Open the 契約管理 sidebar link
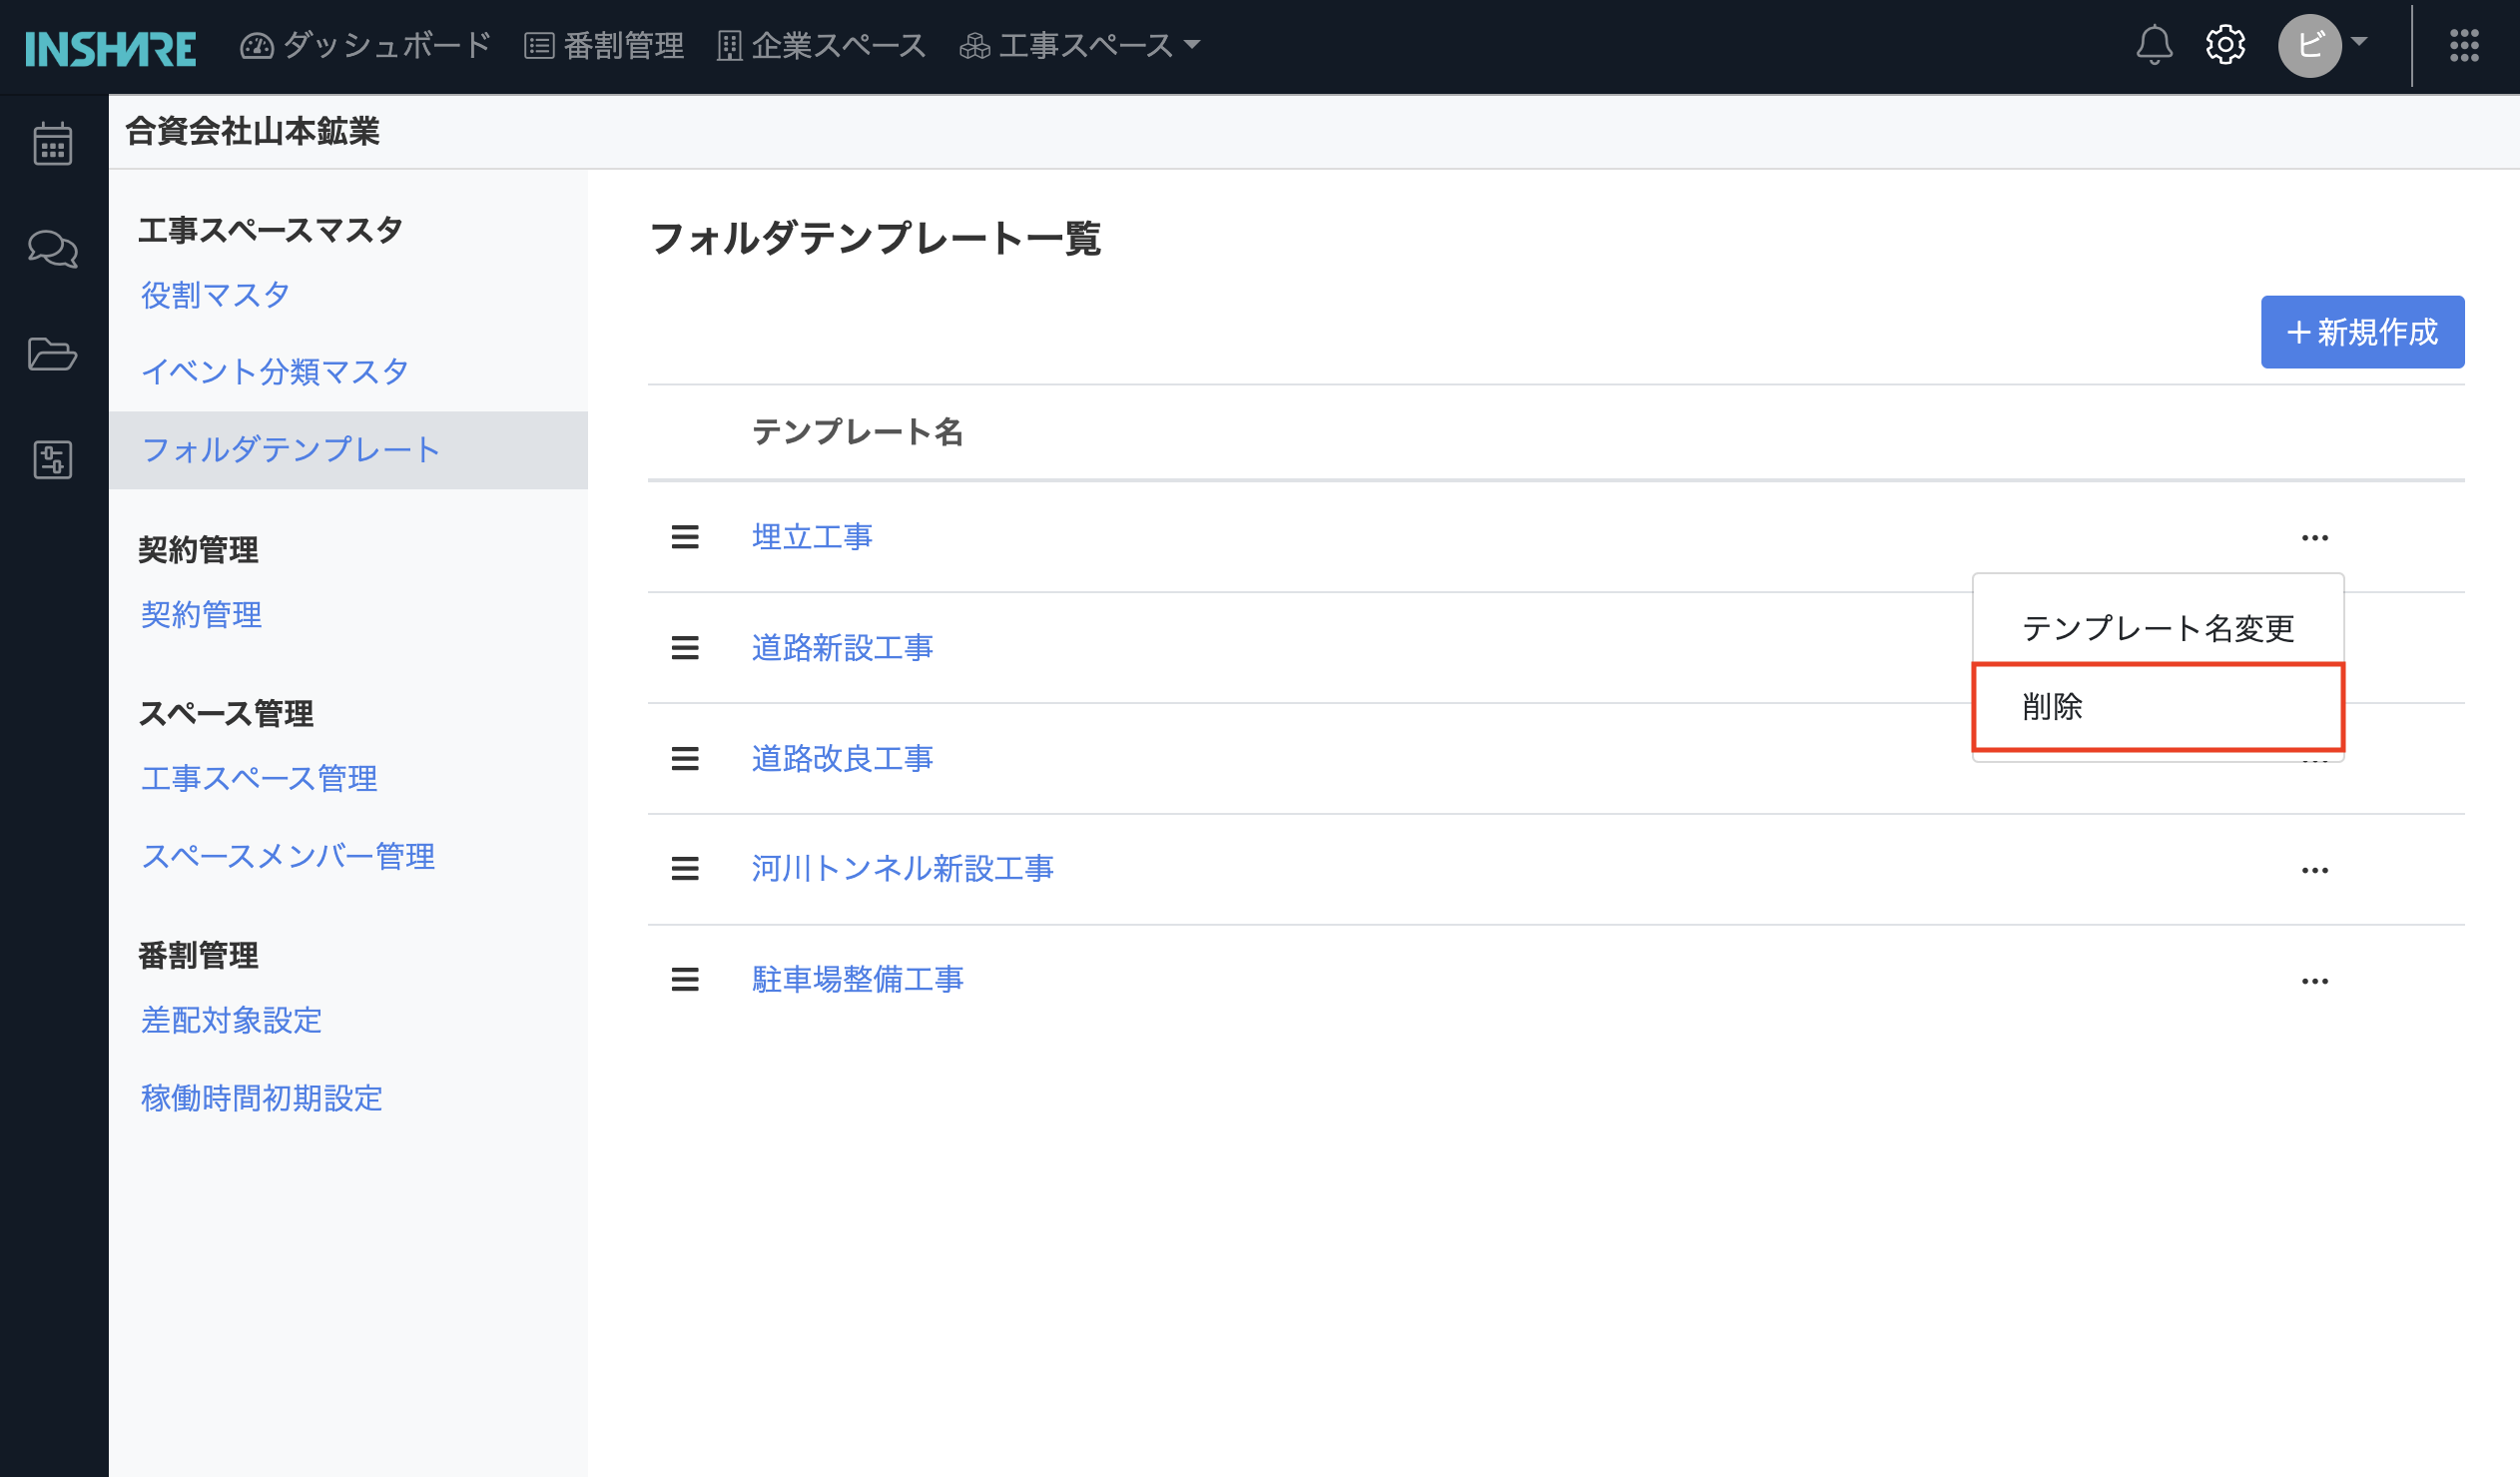The height and width of the screenshot is (1477, 2520). point(201,614)
